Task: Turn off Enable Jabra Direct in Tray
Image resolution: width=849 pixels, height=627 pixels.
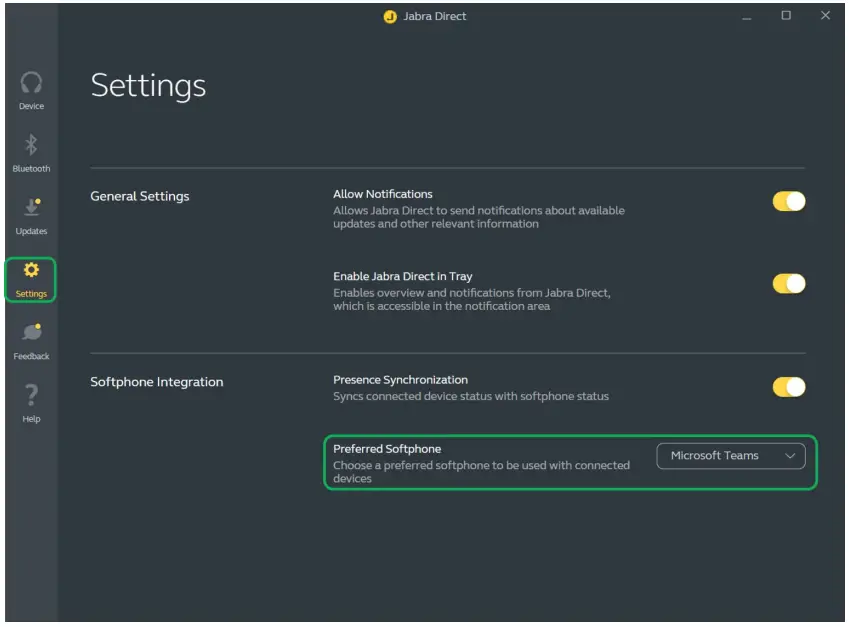Action: coord(788,284)
